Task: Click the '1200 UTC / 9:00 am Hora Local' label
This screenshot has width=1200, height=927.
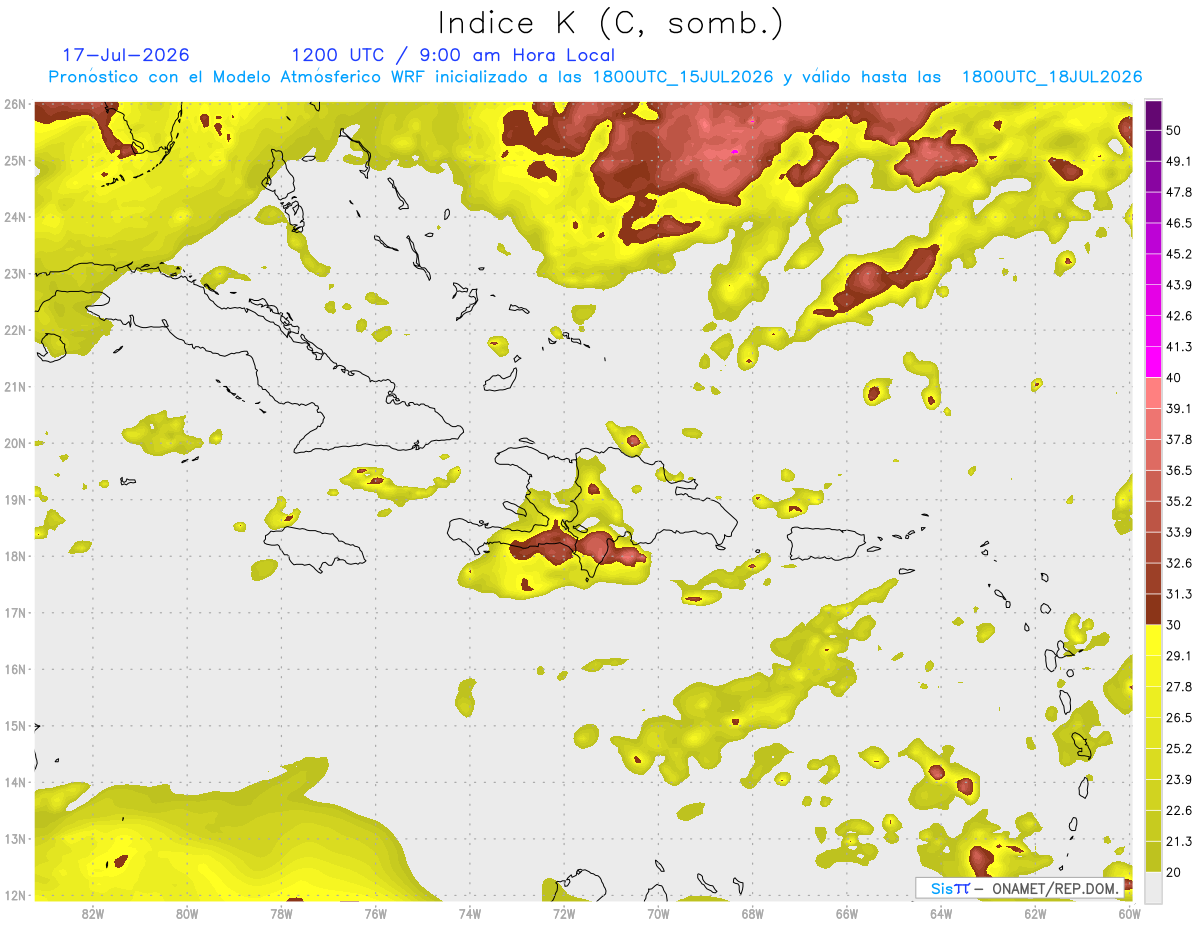Action: (x=453, y=55)
